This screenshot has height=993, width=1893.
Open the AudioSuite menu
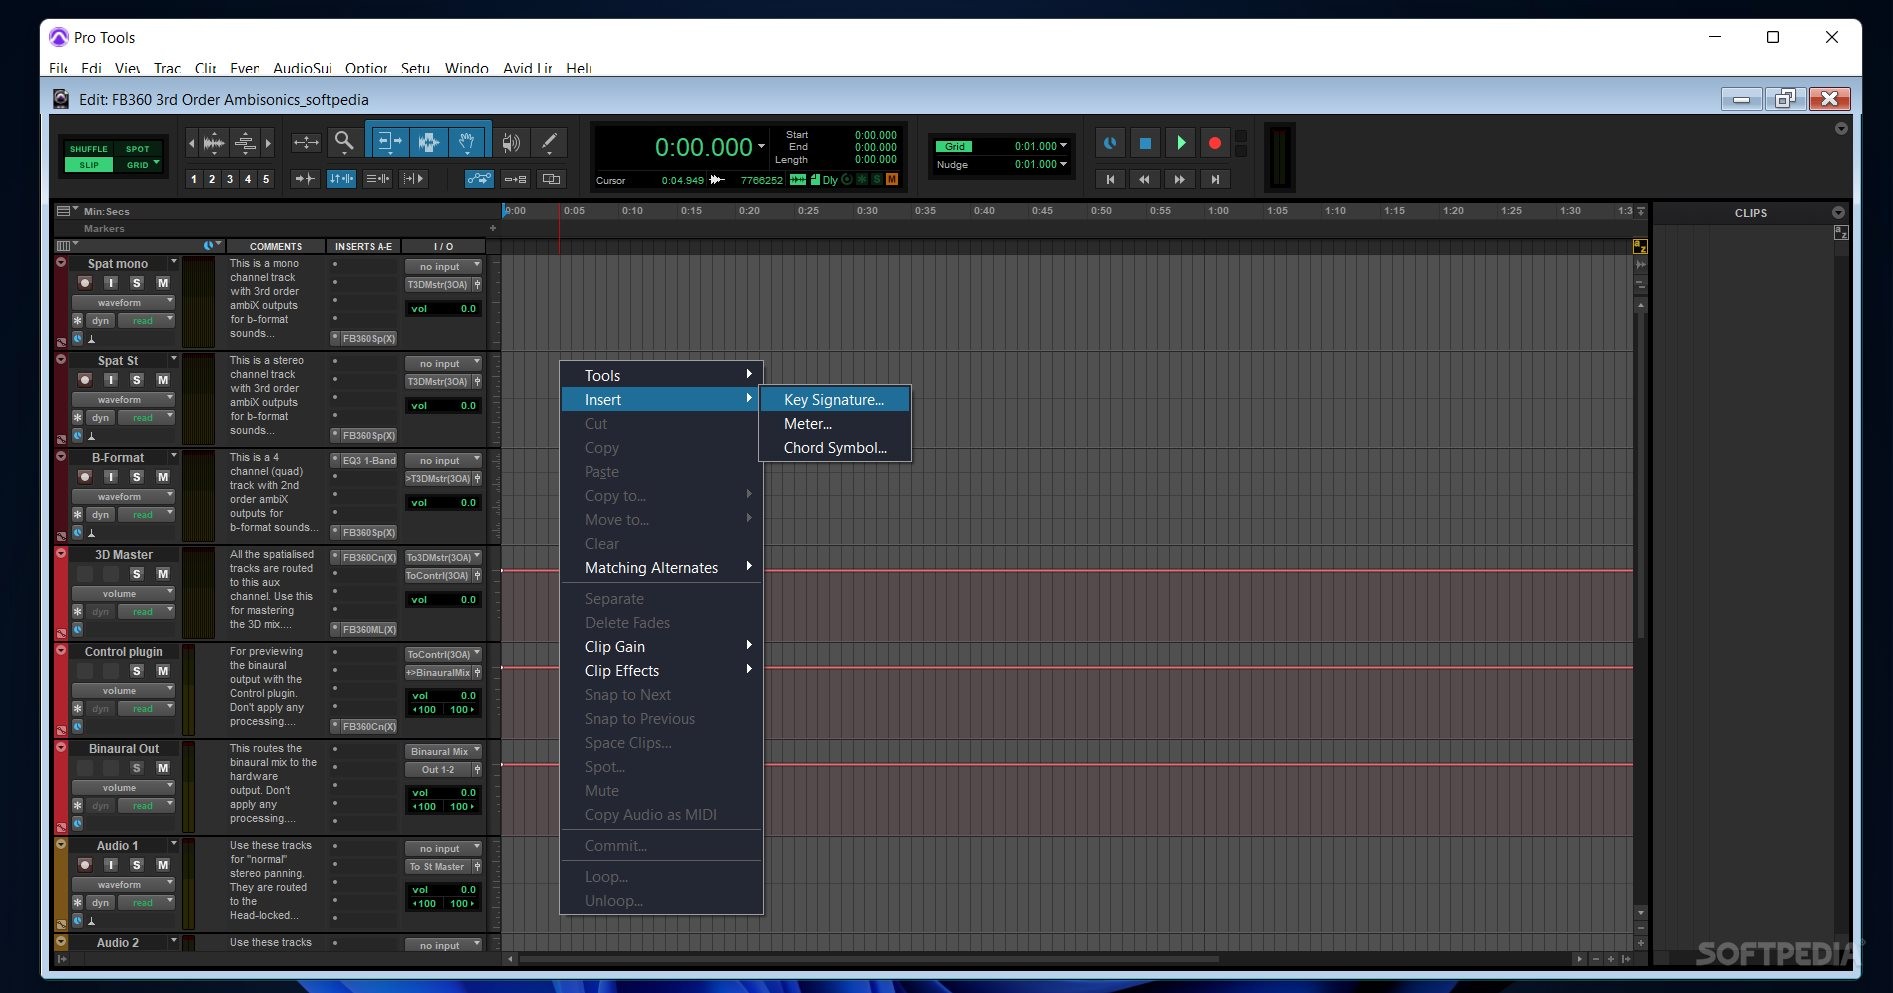[302, 68]
